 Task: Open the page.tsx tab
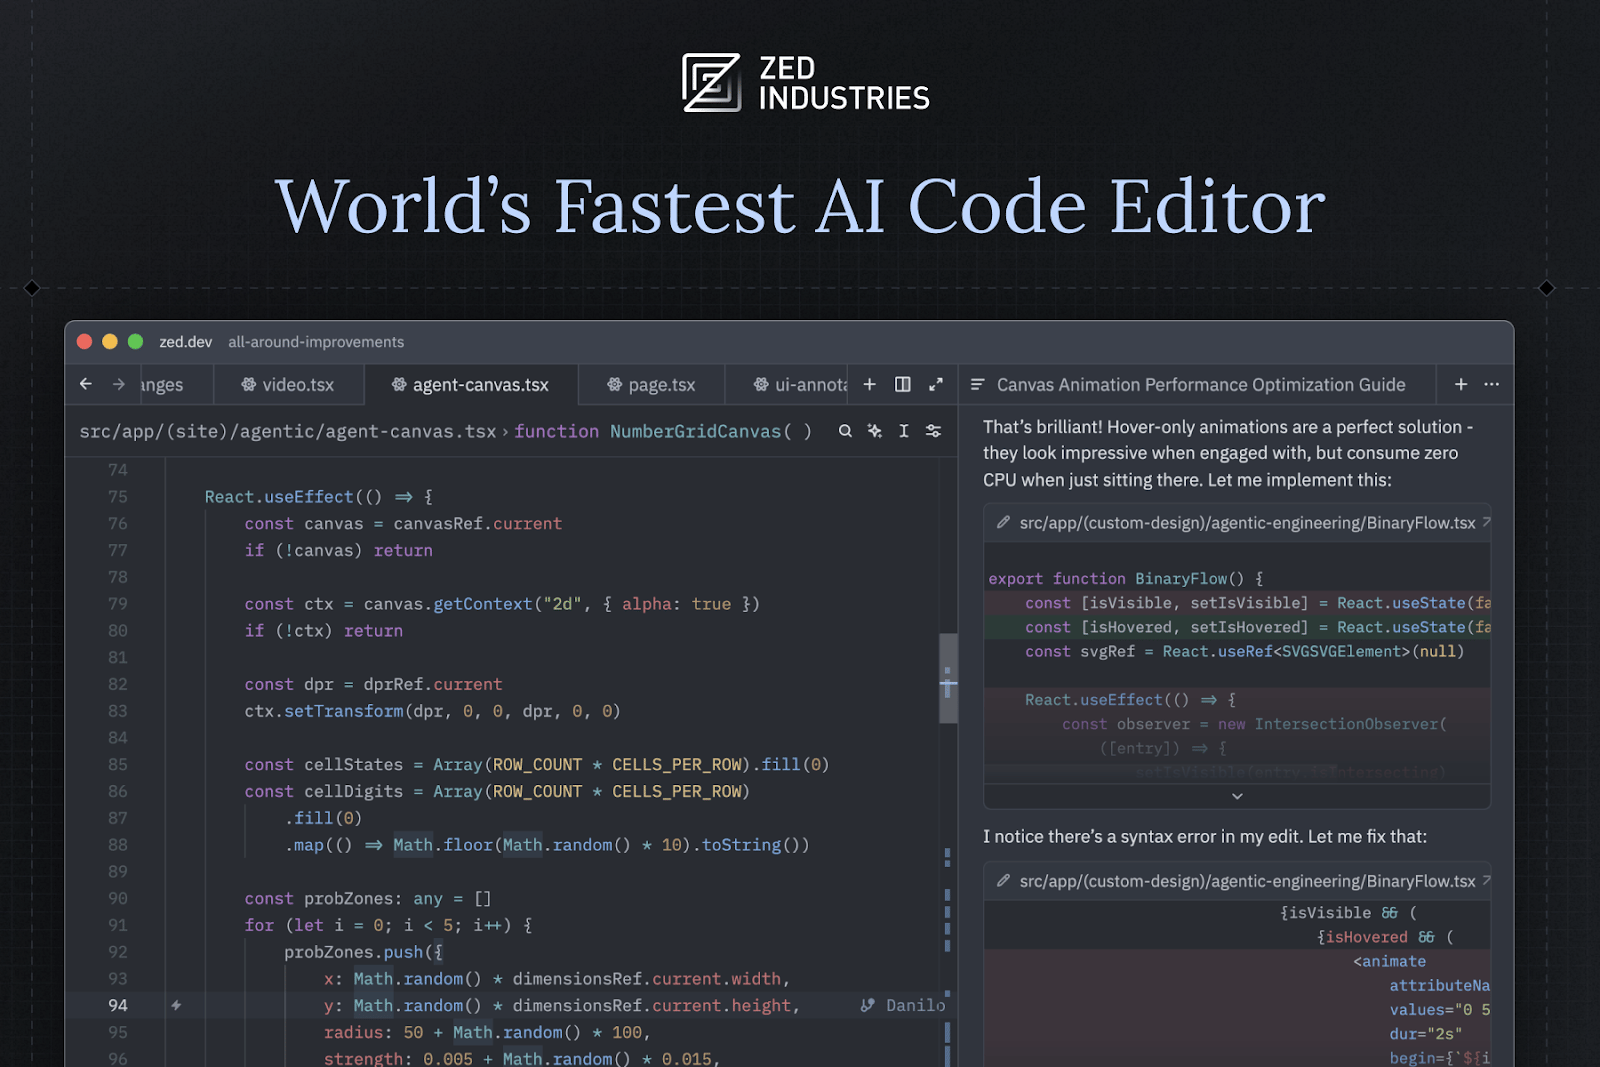[651, 385]
